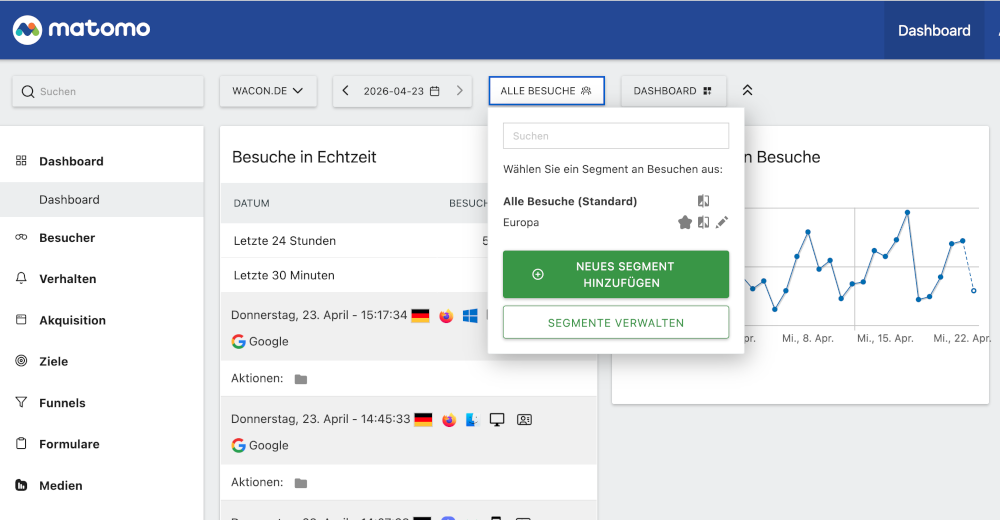1000x520 pixels.
Task: Open actions folder for 15:17:34 visit
Action: tap(301, 379)
